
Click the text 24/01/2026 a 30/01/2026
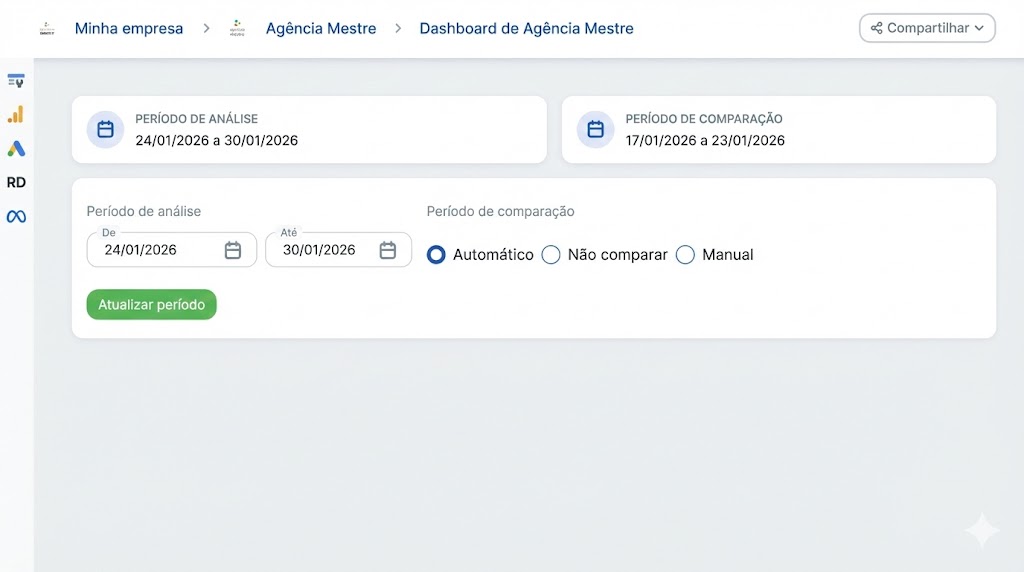[217, 140]
